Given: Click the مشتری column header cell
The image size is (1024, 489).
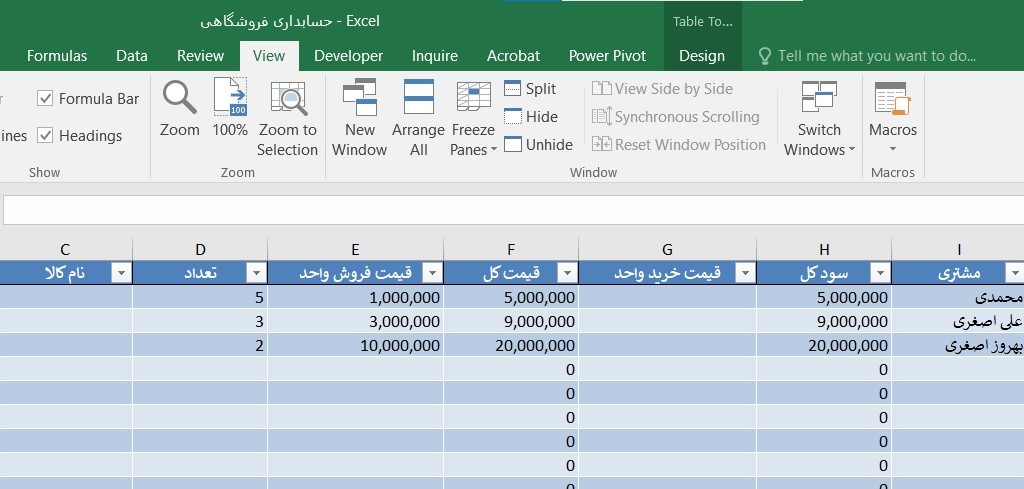Looking at the screenshot, I should 958,274.
